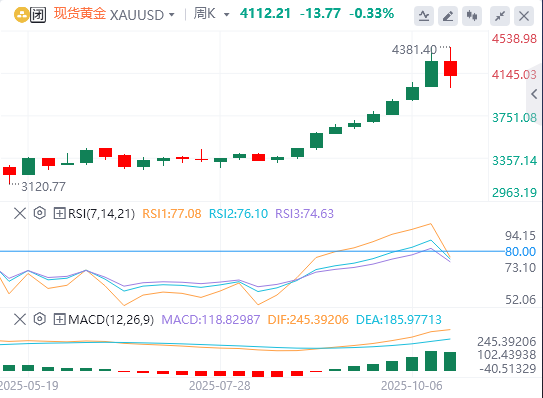
Task: Remove the RSI indicator panel
Action: click(x=20, y=213)
